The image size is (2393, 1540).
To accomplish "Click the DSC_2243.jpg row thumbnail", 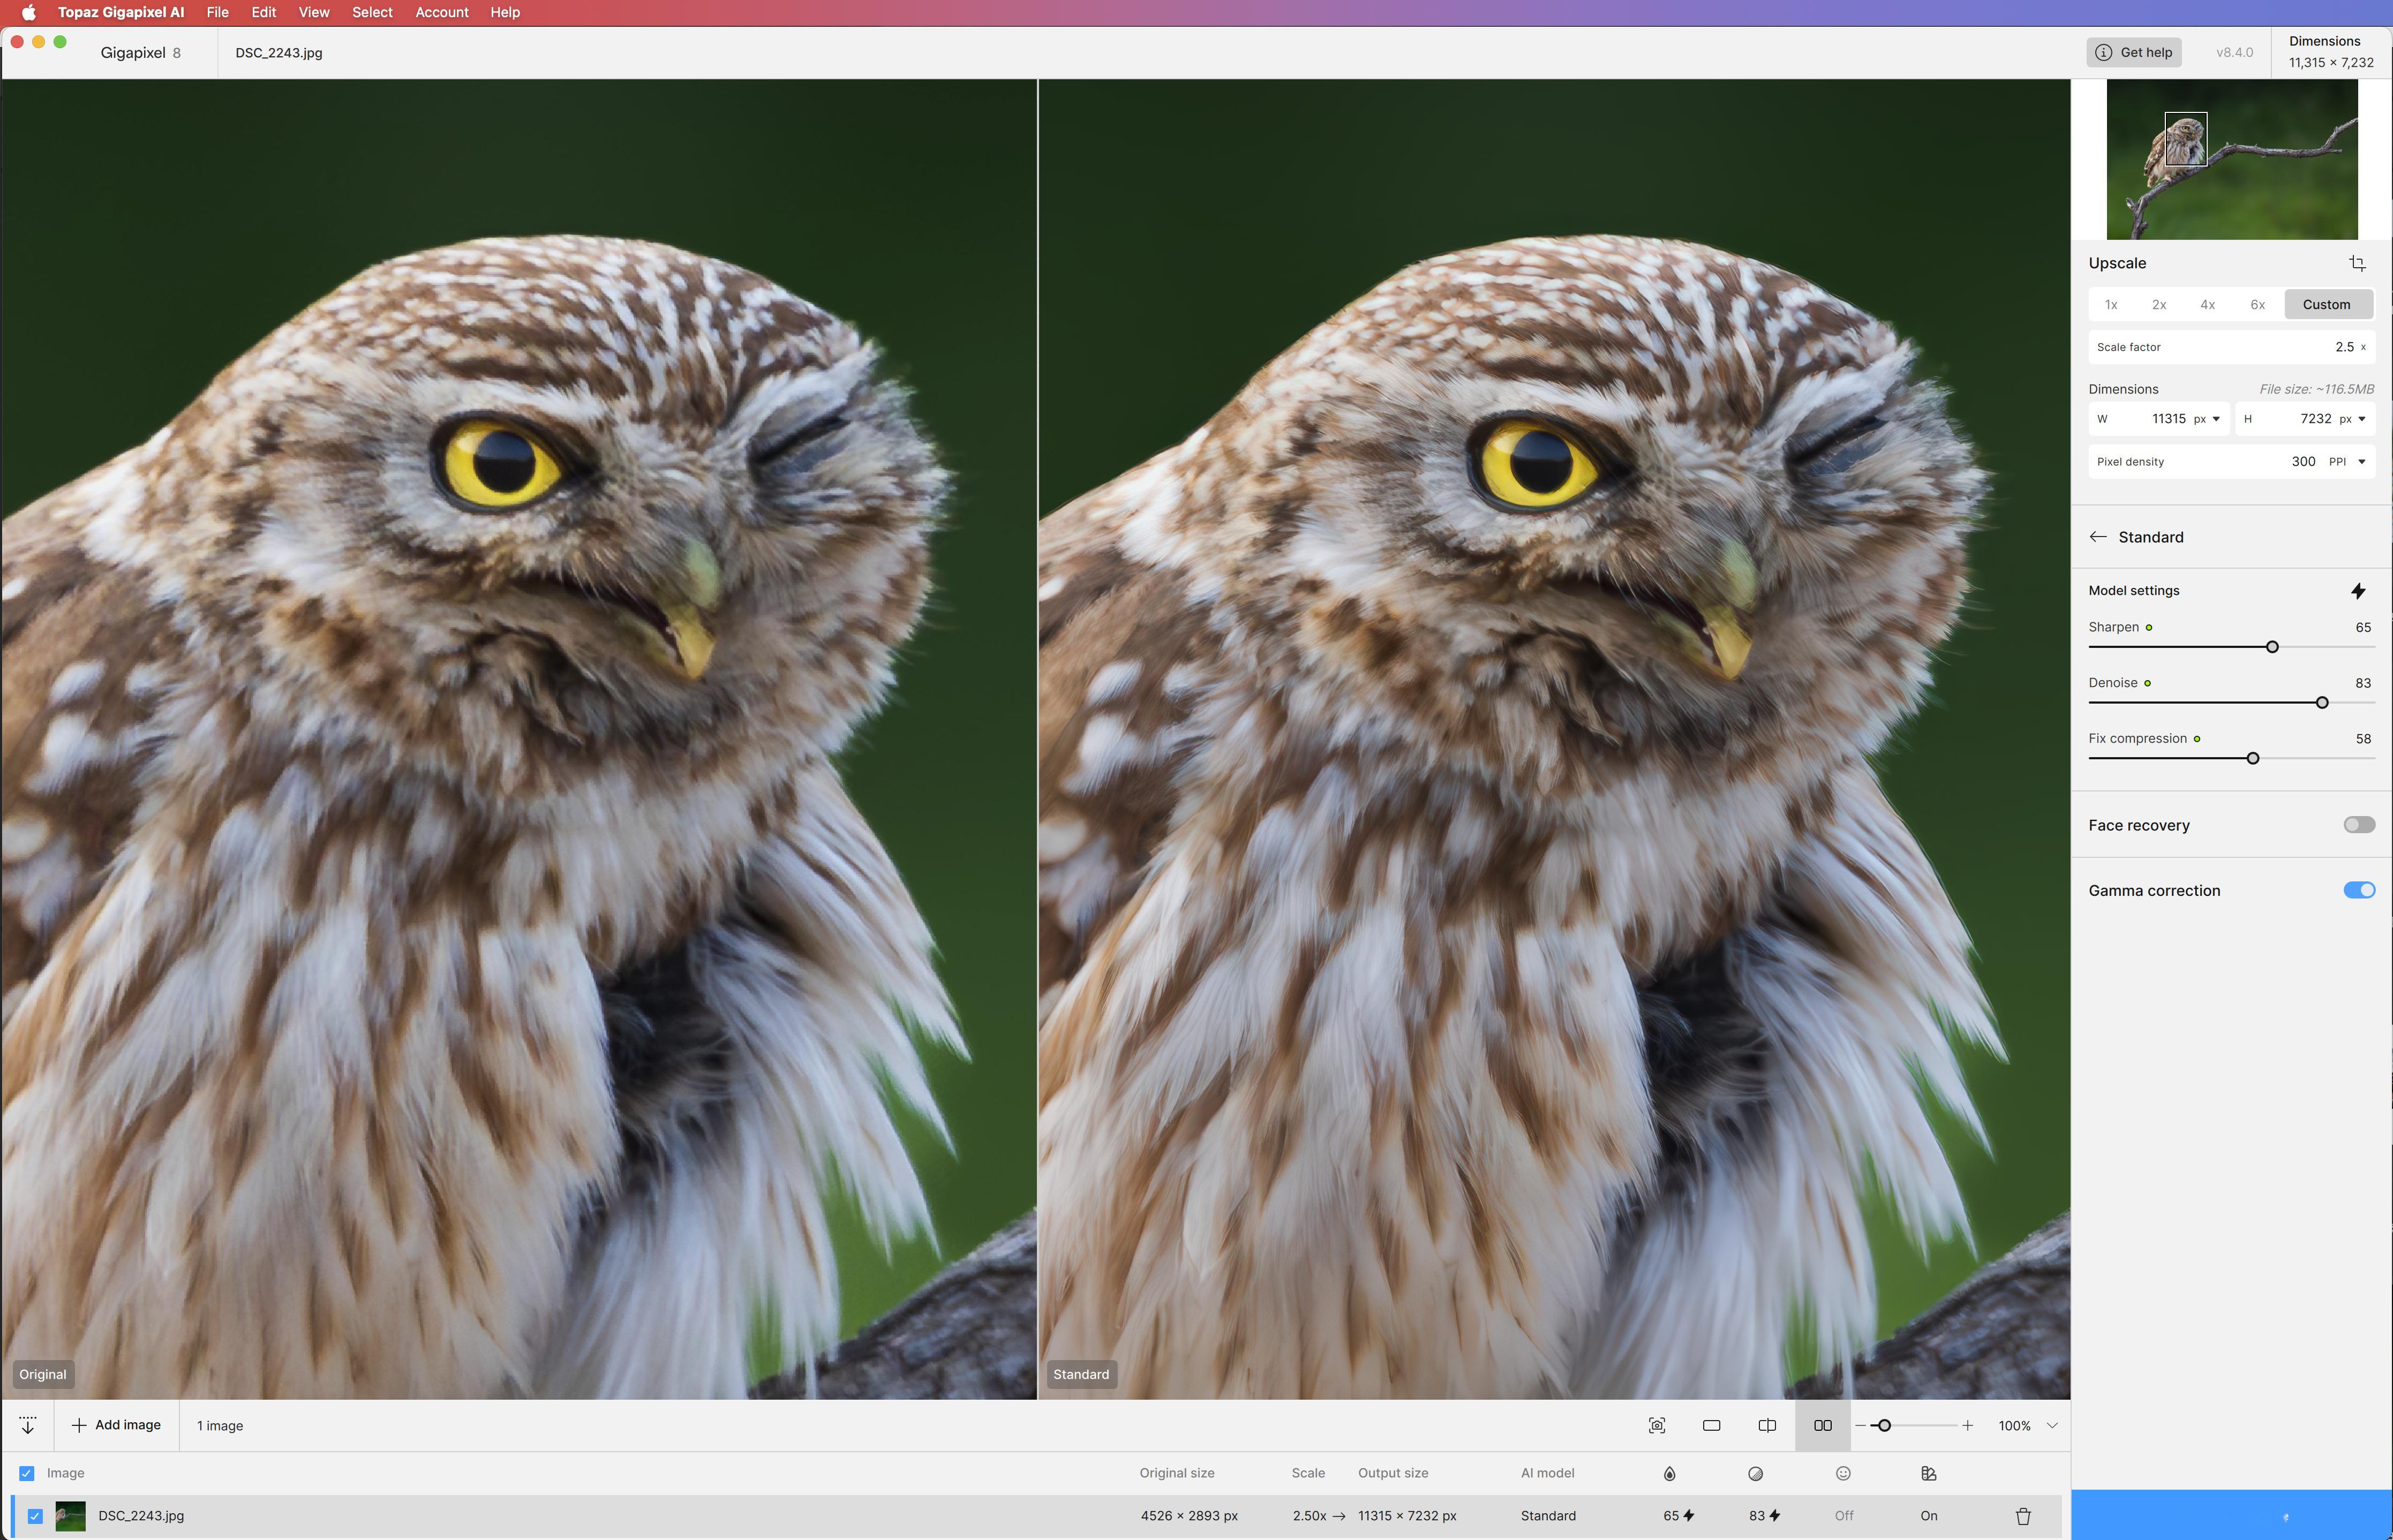I will coord(70,1516).
